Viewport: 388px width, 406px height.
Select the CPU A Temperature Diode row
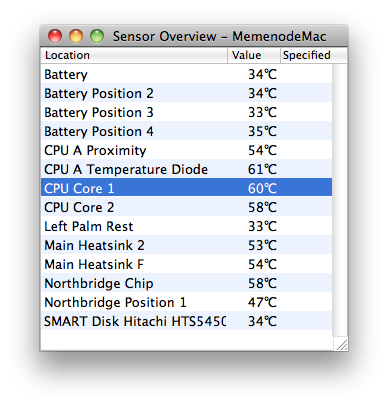[x=186, y=169]
